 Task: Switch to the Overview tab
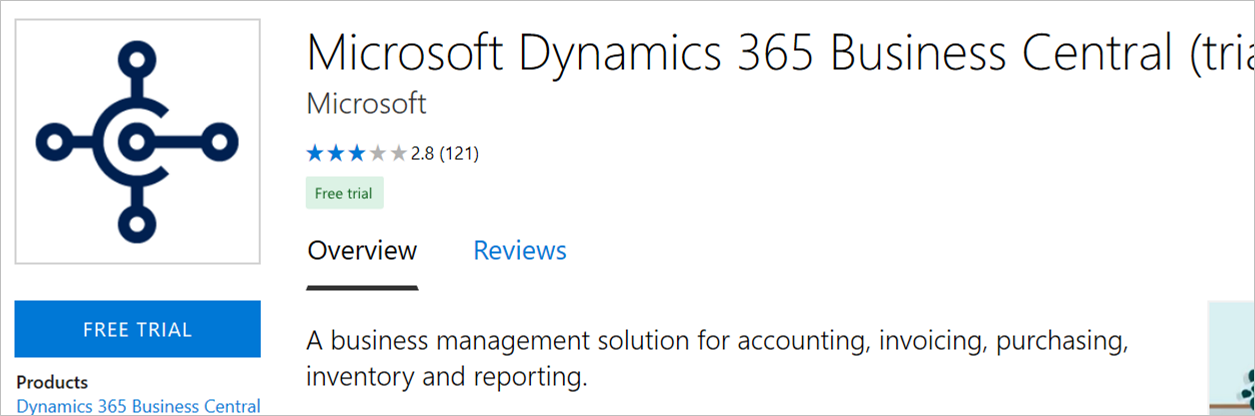pos(362,250)
